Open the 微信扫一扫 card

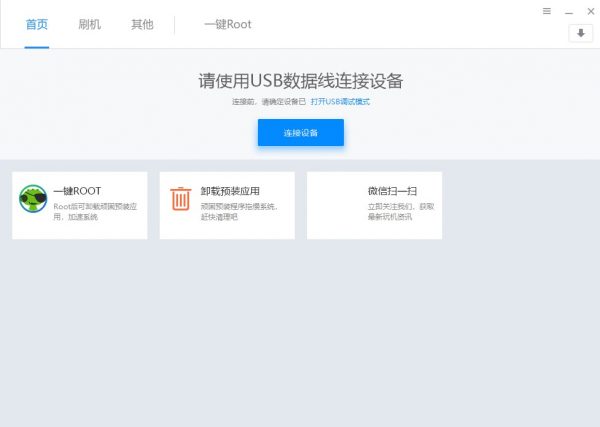tap(375, 205)
